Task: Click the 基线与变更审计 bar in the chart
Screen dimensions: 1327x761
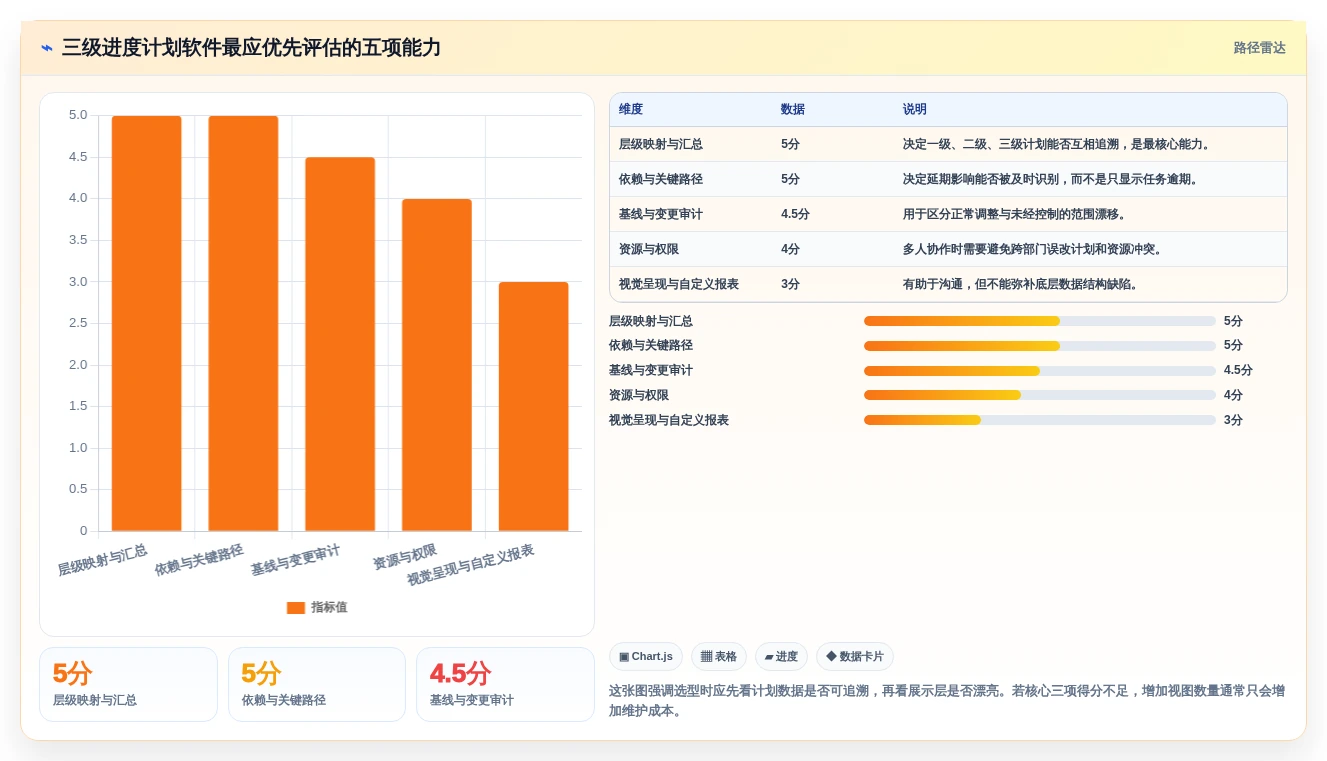Action: [340, 344]
